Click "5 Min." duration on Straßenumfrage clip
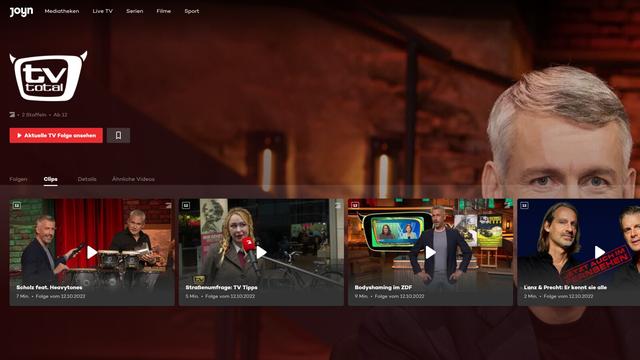640x360 pixels. pyautogui.click(x=192, y=296)
